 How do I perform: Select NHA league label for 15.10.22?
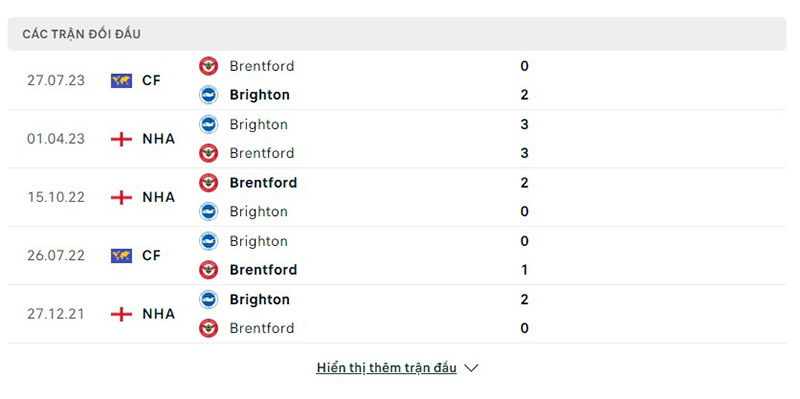coord(159,197)
